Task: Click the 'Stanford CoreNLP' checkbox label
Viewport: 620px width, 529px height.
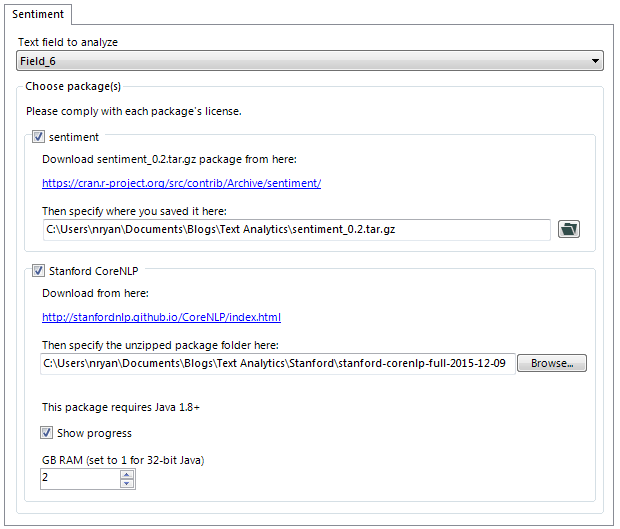Action: tap(96, 270)
